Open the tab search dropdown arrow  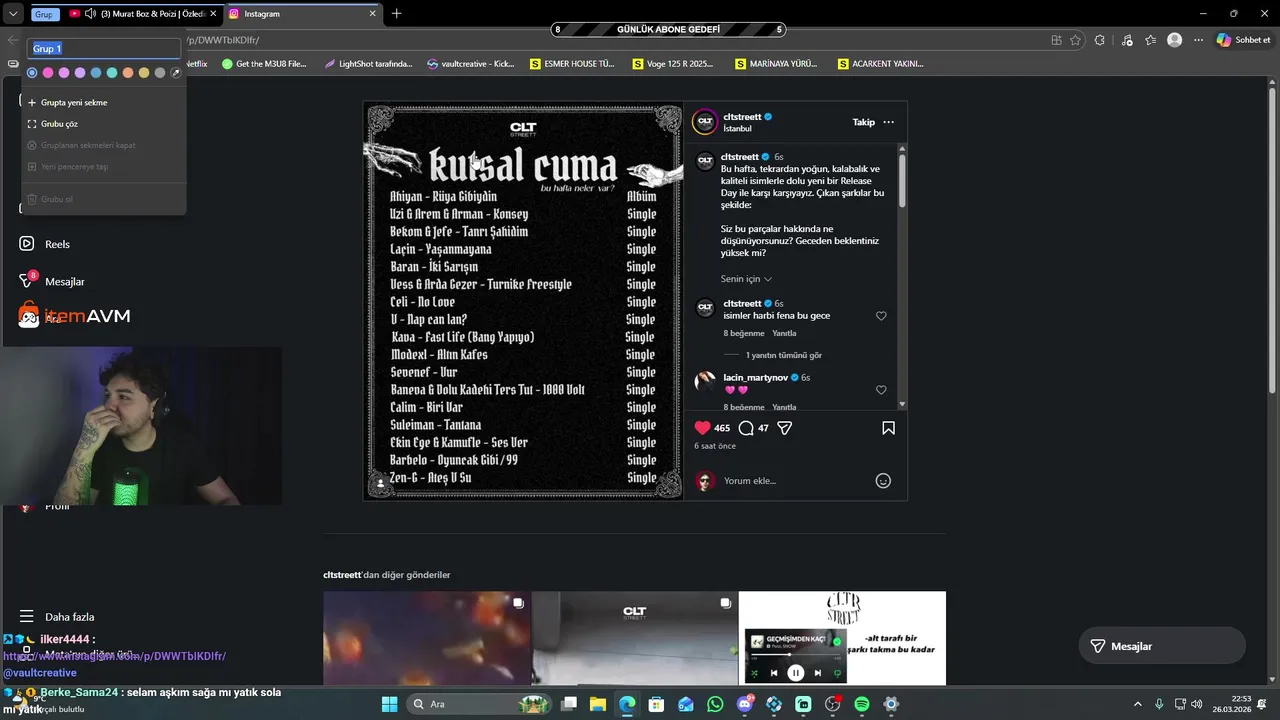13,14
